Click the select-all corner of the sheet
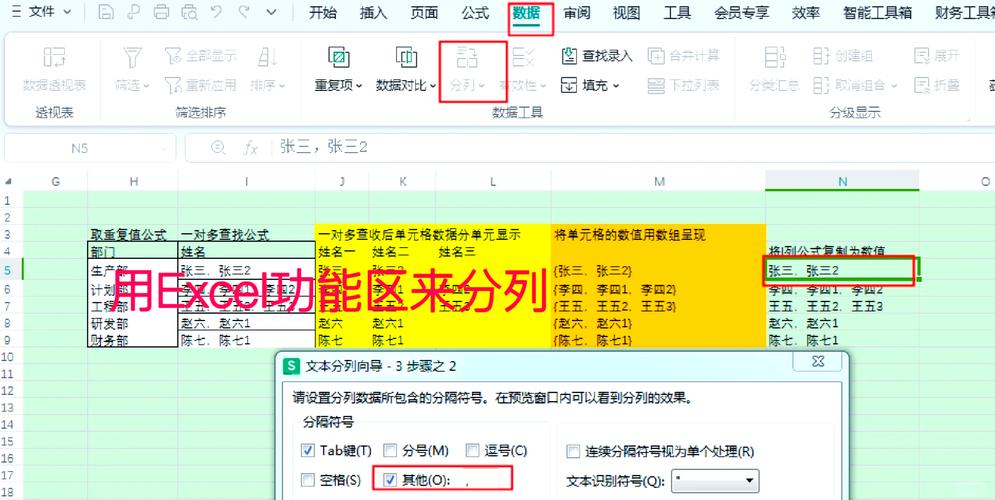Viewport: 995px width, 500px height. 8,181
